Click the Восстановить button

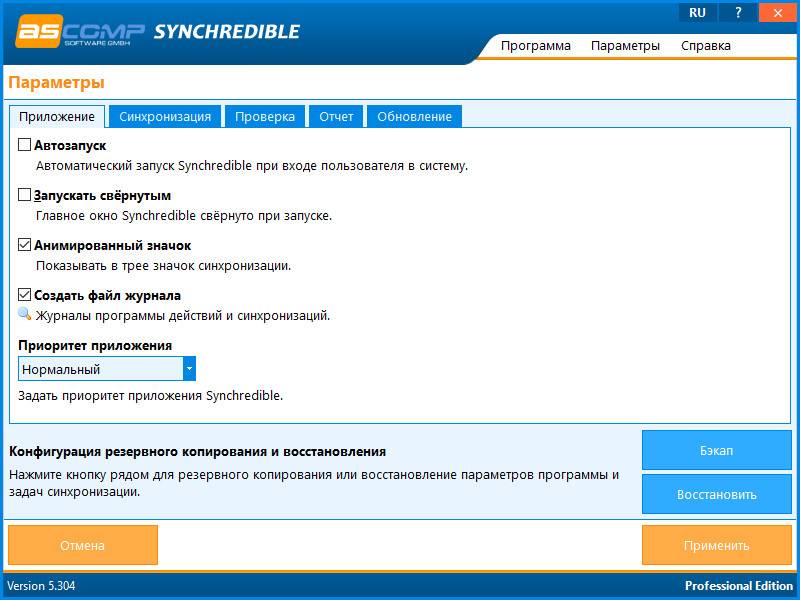(716, 494)
